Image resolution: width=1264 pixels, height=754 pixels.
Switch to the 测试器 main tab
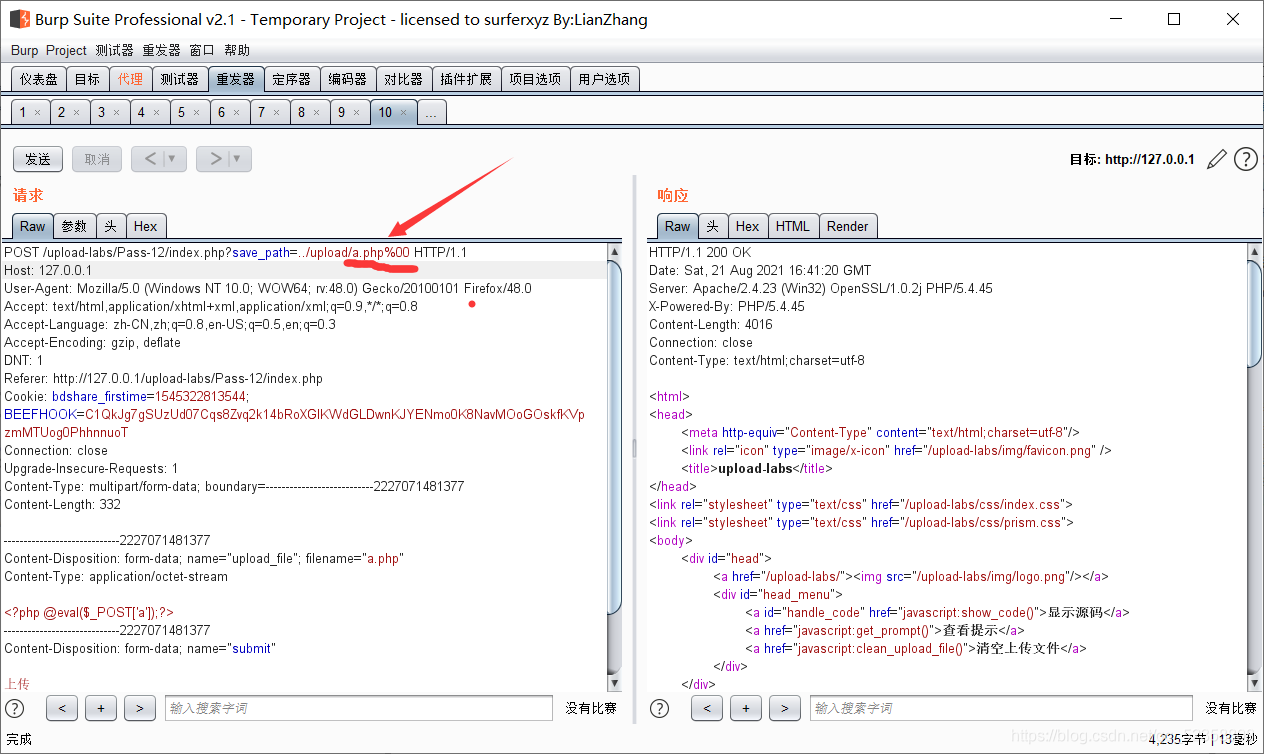pyautogui.click(x=179, y=79)
